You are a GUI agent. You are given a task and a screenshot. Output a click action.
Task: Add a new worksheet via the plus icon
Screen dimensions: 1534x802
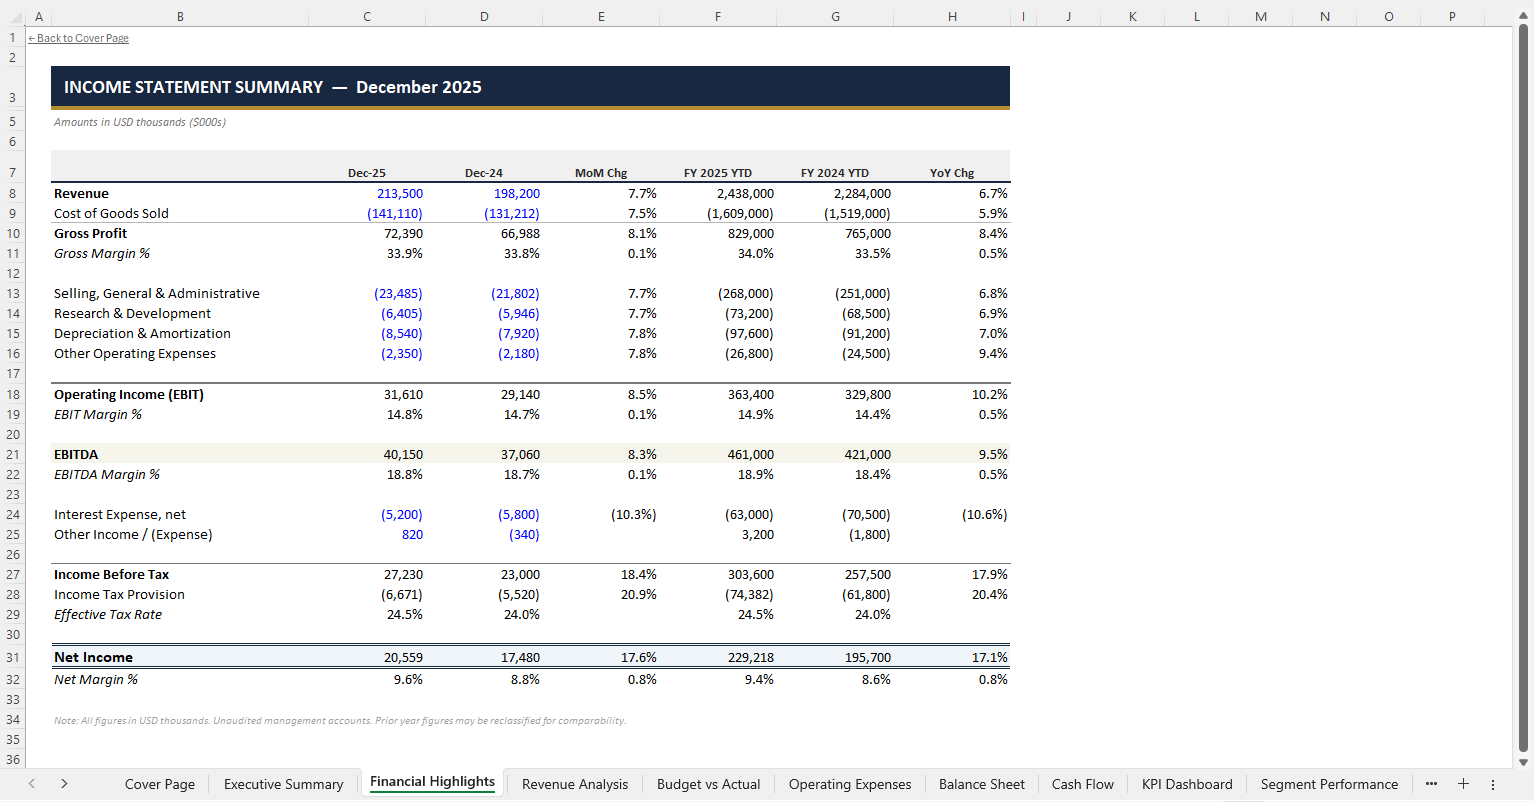pyautogui.click(x=1463, y=784)
